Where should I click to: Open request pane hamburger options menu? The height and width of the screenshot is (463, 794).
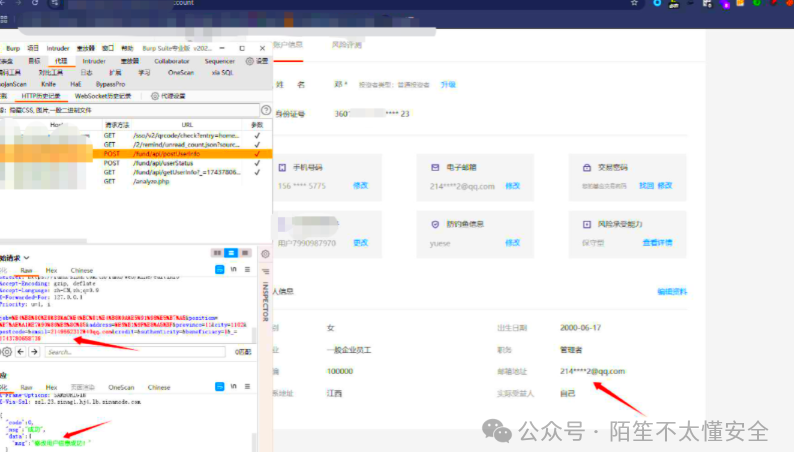click(248, 269)
